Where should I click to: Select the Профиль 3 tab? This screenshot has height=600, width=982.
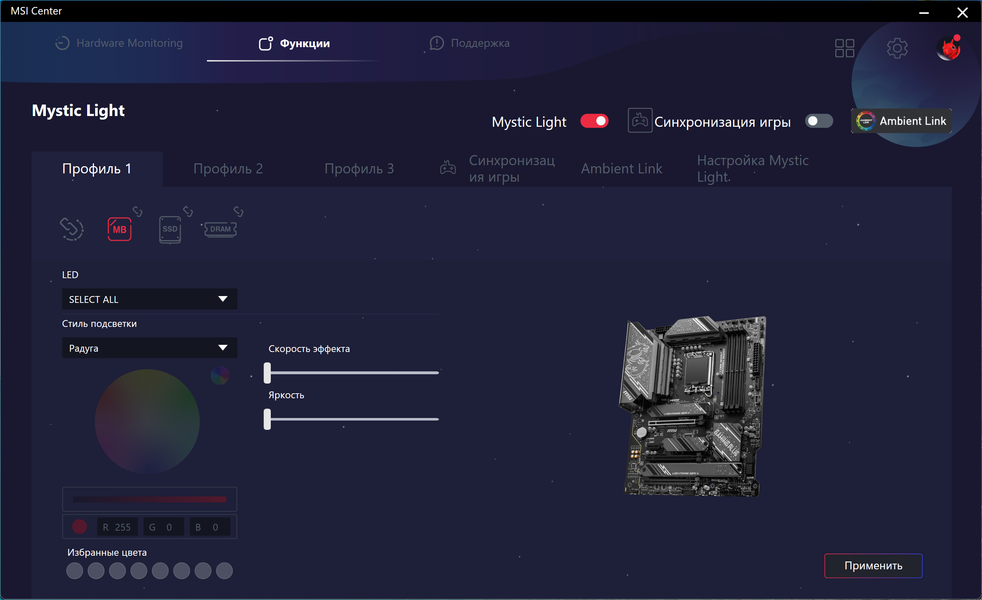coord(359,168)
